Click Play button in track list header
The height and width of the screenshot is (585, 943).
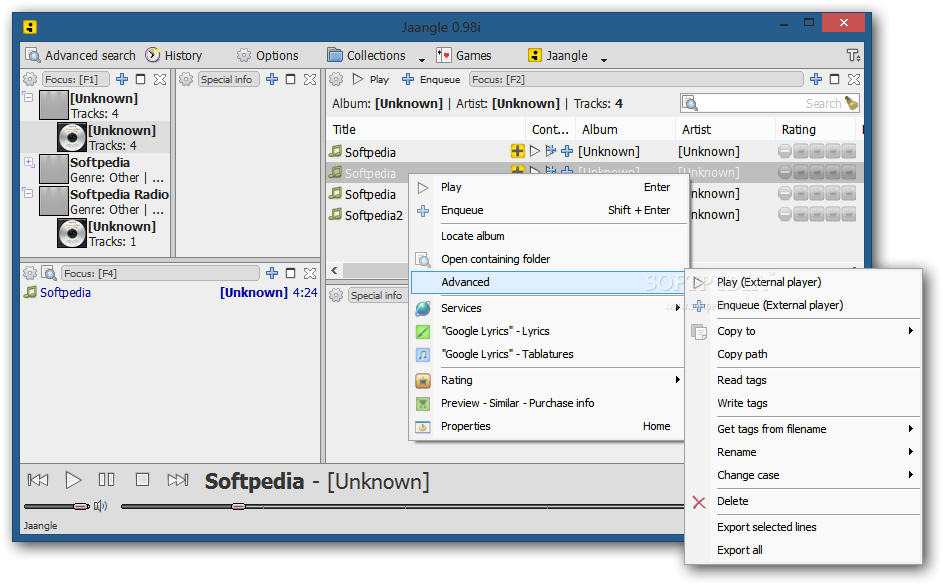point(370,79)
